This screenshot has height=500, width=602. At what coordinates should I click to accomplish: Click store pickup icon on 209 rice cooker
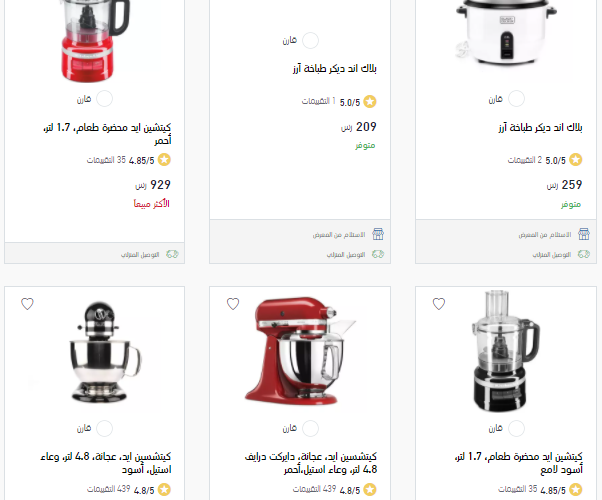point(378,234)
